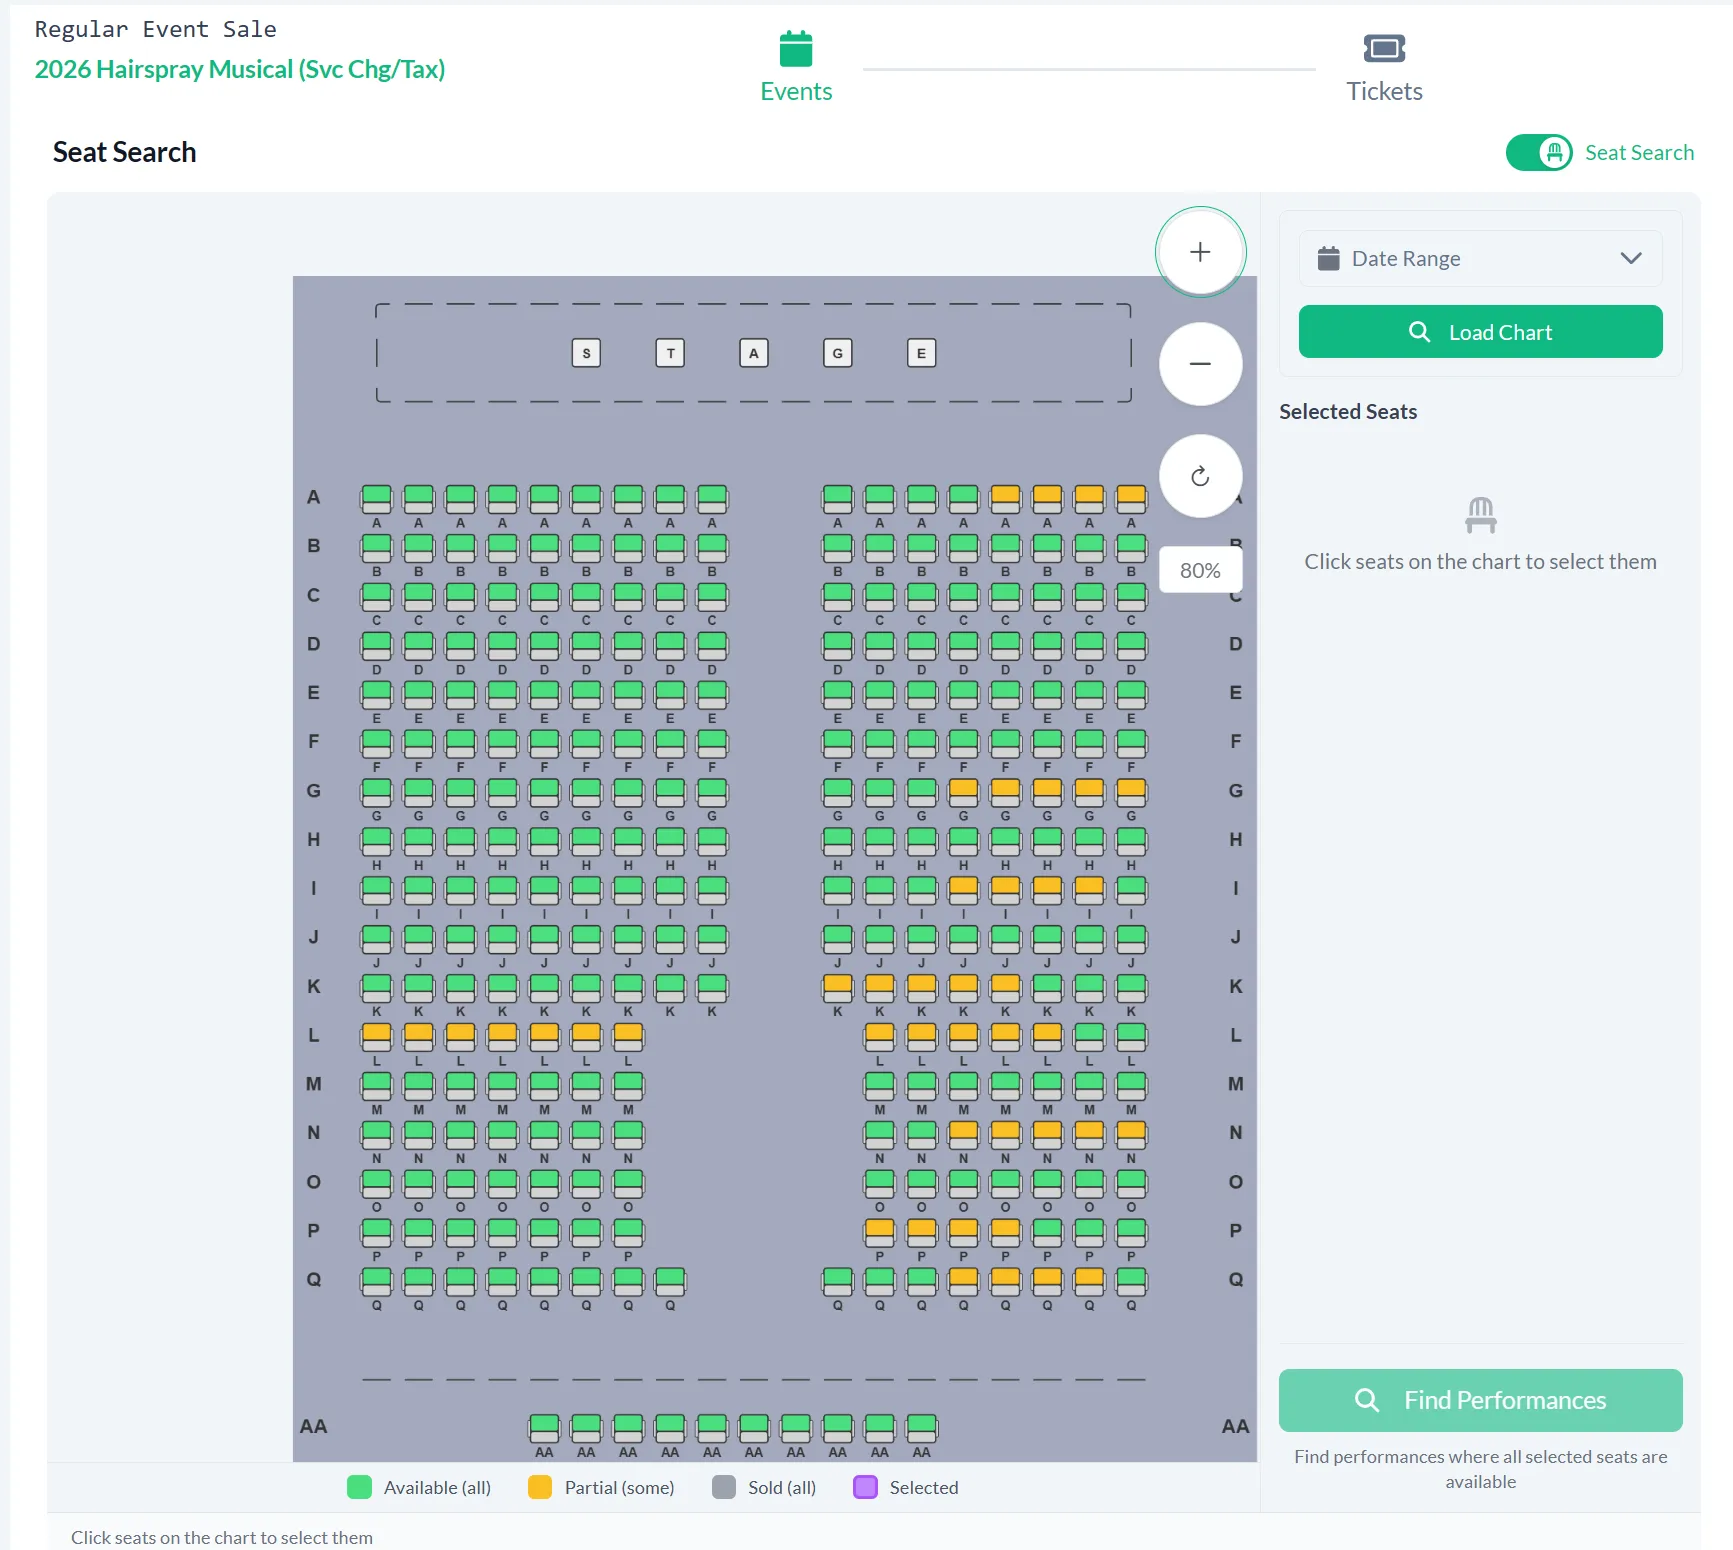Click the right row AA label
The image size is (1733, 1550).
(1235, 1427)
